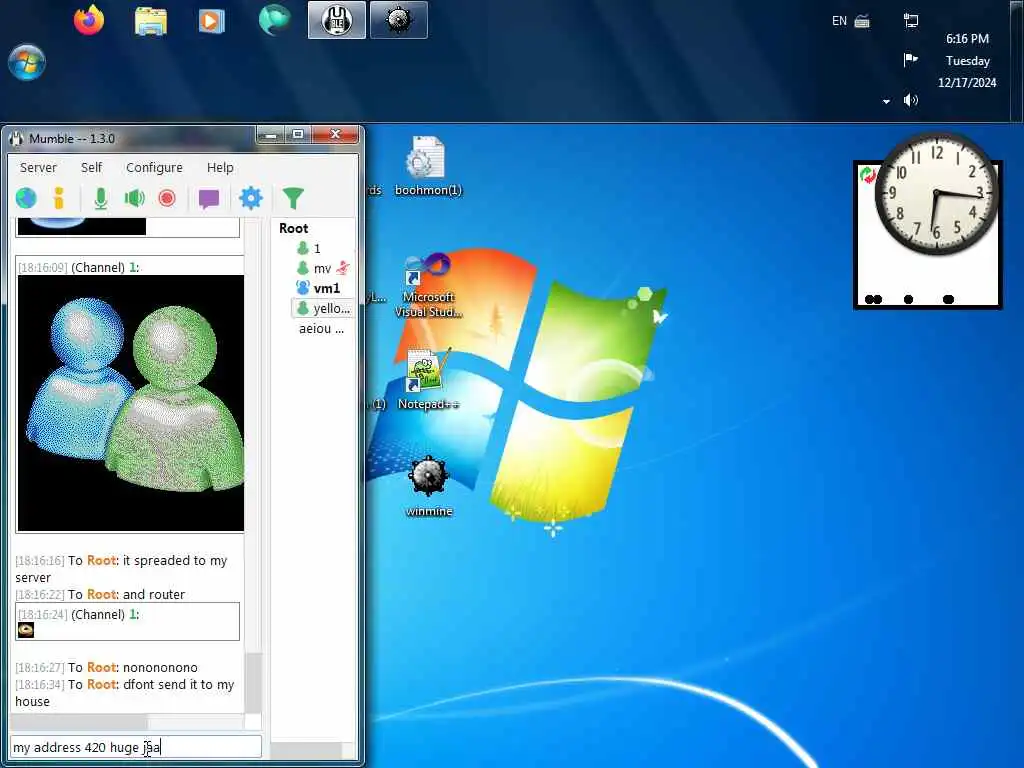Click the muted icon next to mv

pyautogui.click(x=343, y=268)
